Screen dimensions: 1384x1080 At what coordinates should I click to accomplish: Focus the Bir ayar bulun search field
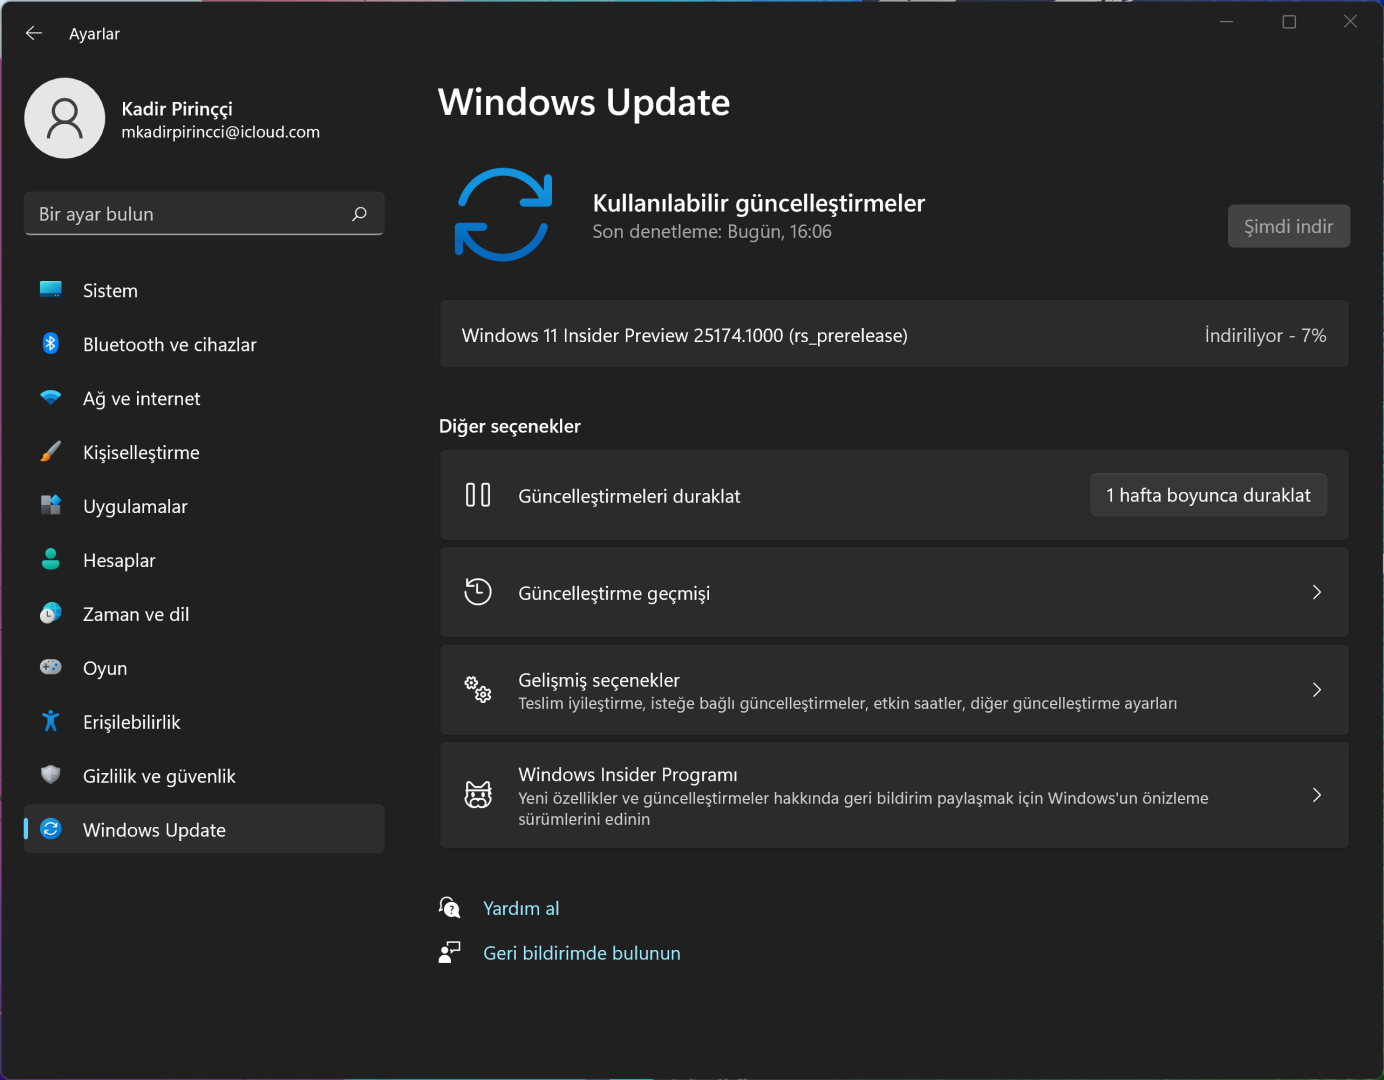click(x=204, y=214)
